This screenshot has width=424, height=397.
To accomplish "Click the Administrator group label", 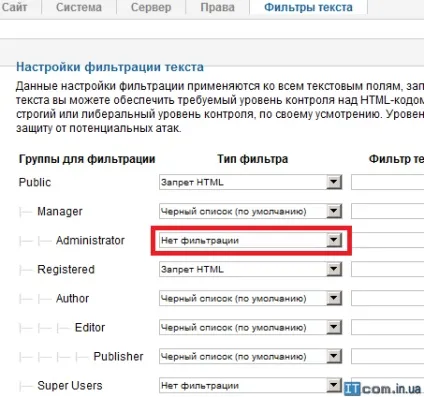I will click(x=90, y=240).
